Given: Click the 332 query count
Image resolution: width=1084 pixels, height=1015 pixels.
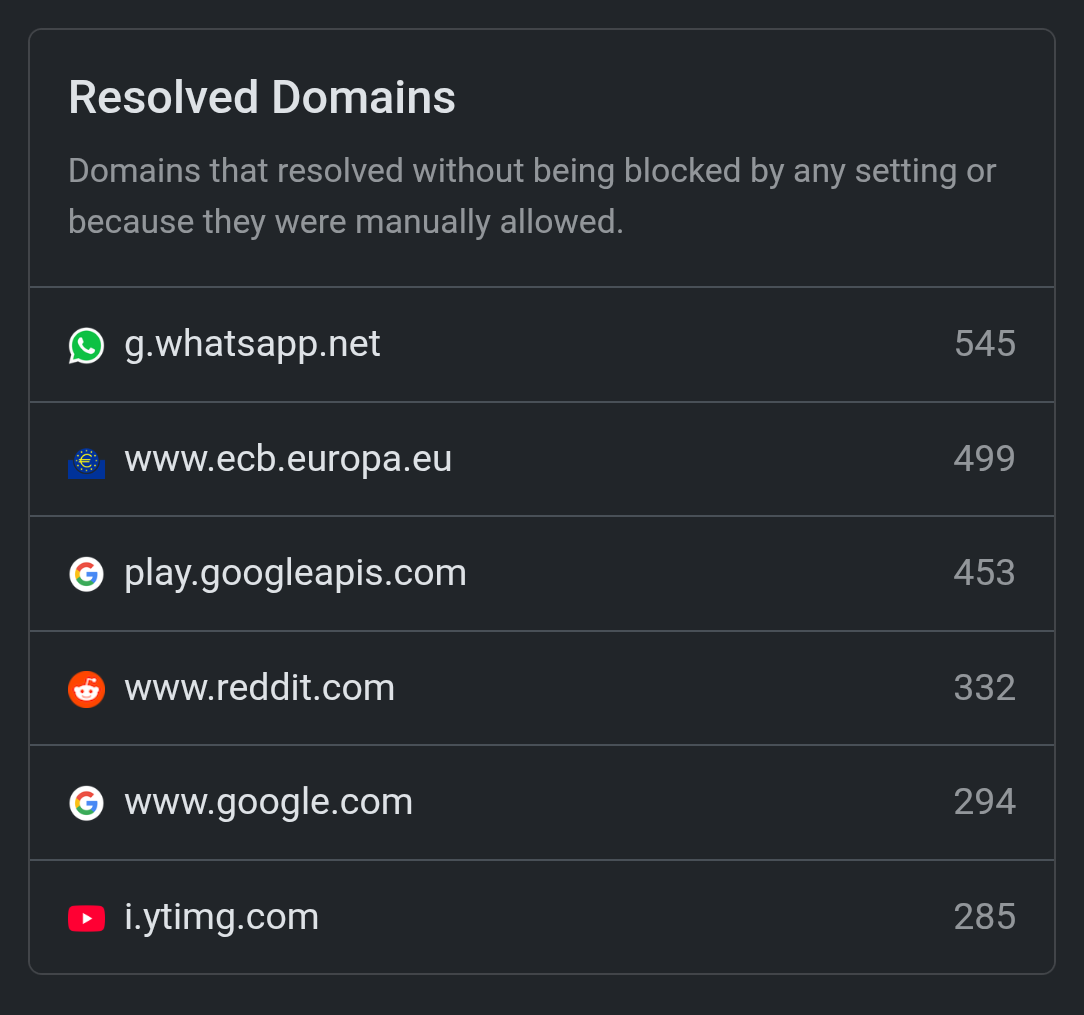Looking at the screenshot, I should tap(984, 688).
